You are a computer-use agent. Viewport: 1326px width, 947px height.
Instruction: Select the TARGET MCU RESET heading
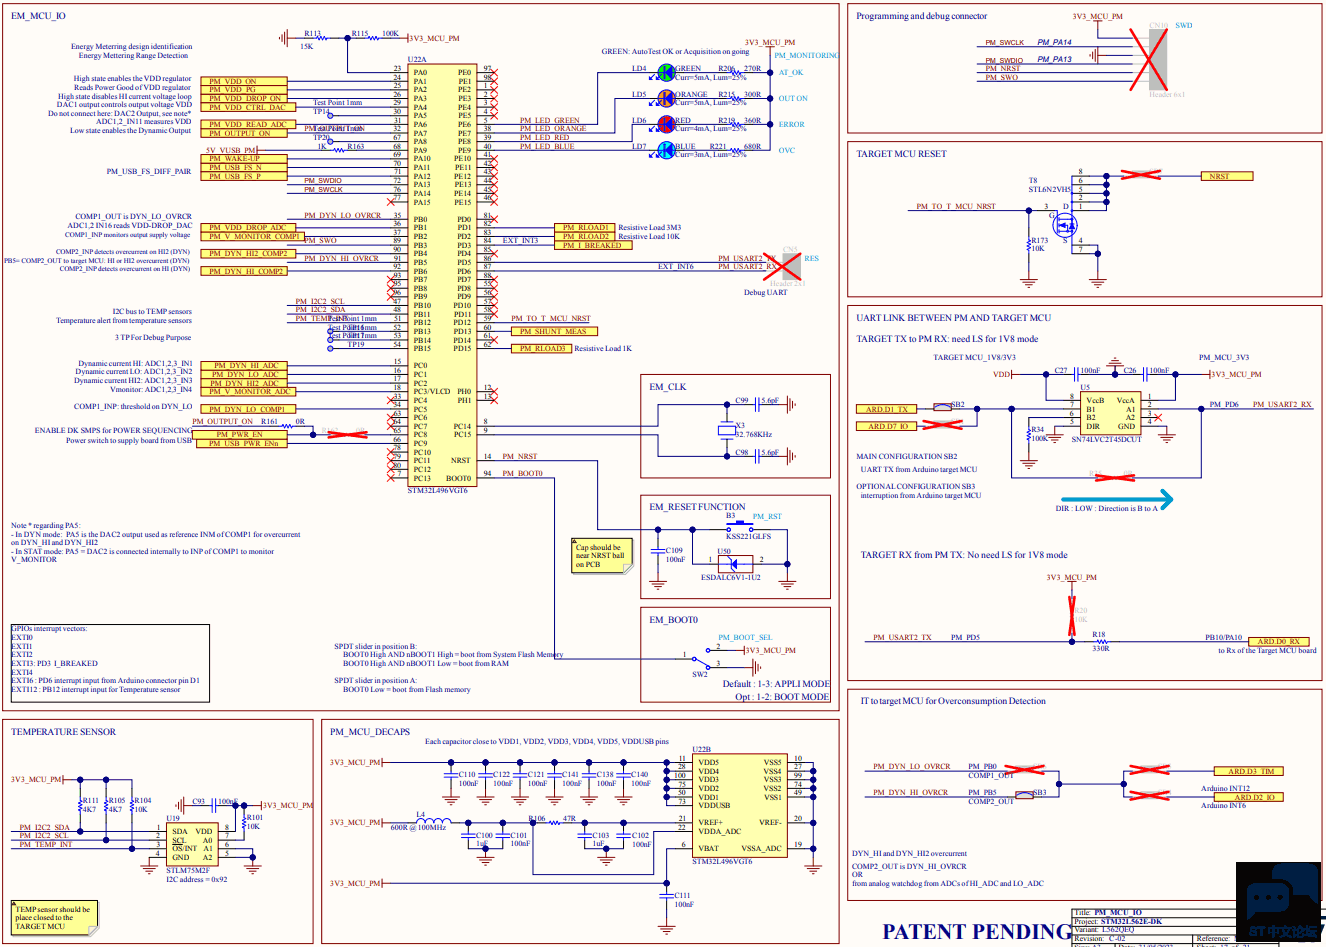901,154
